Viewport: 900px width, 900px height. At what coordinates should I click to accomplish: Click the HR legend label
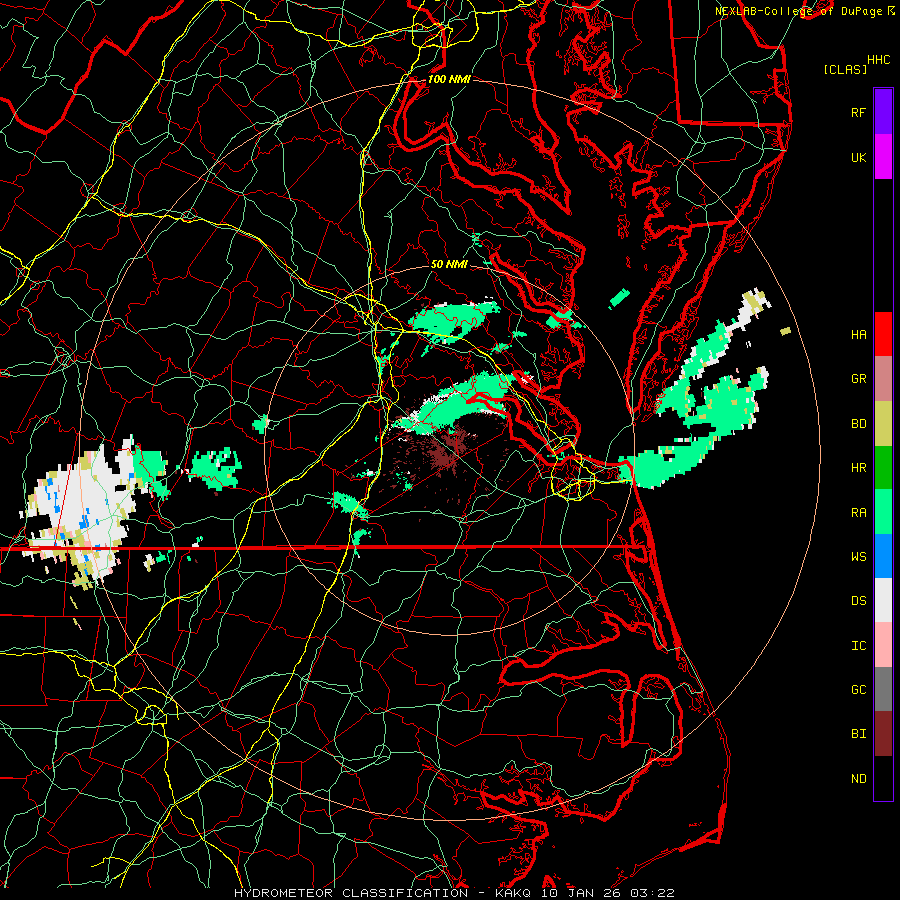point(858,468)
